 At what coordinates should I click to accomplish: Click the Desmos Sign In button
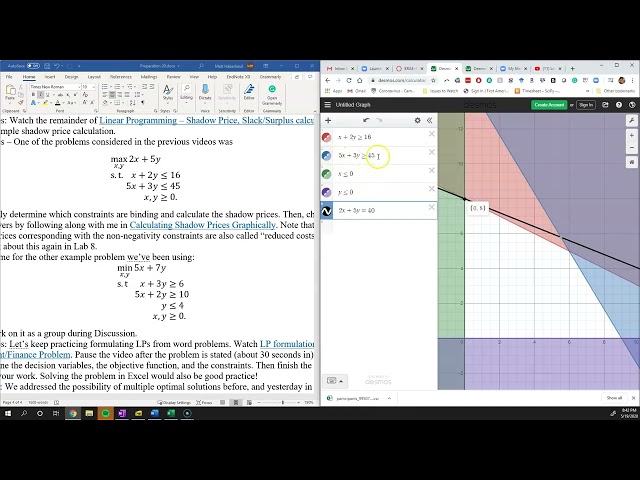[586, 105]
